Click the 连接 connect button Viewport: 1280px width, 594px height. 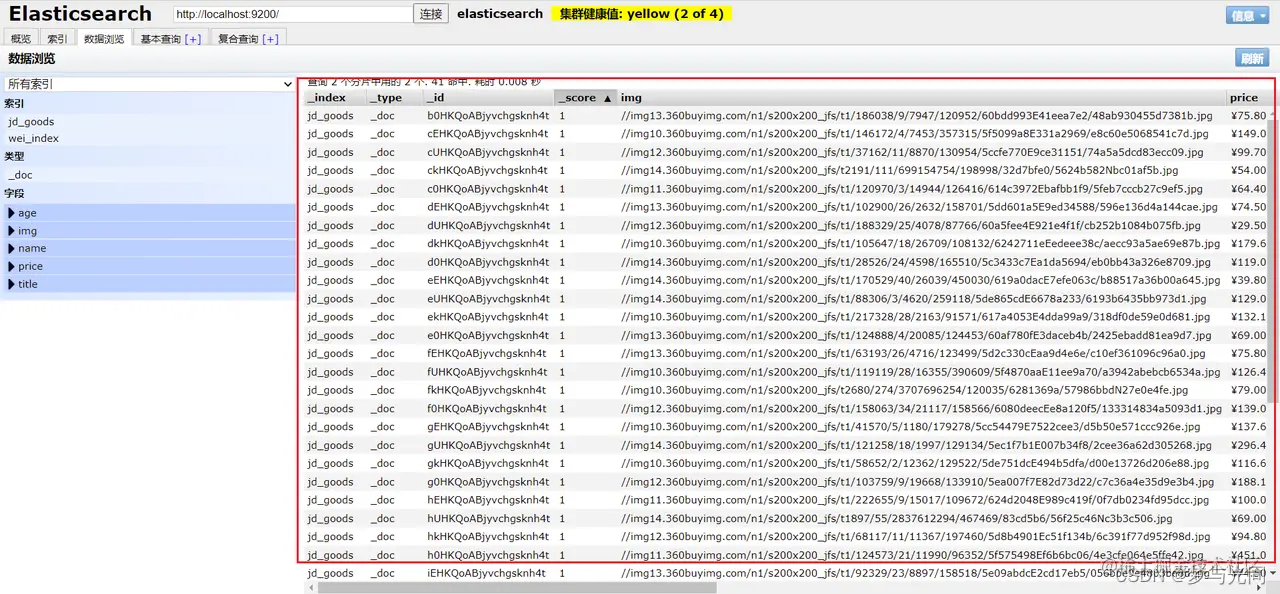coord(431,14)
